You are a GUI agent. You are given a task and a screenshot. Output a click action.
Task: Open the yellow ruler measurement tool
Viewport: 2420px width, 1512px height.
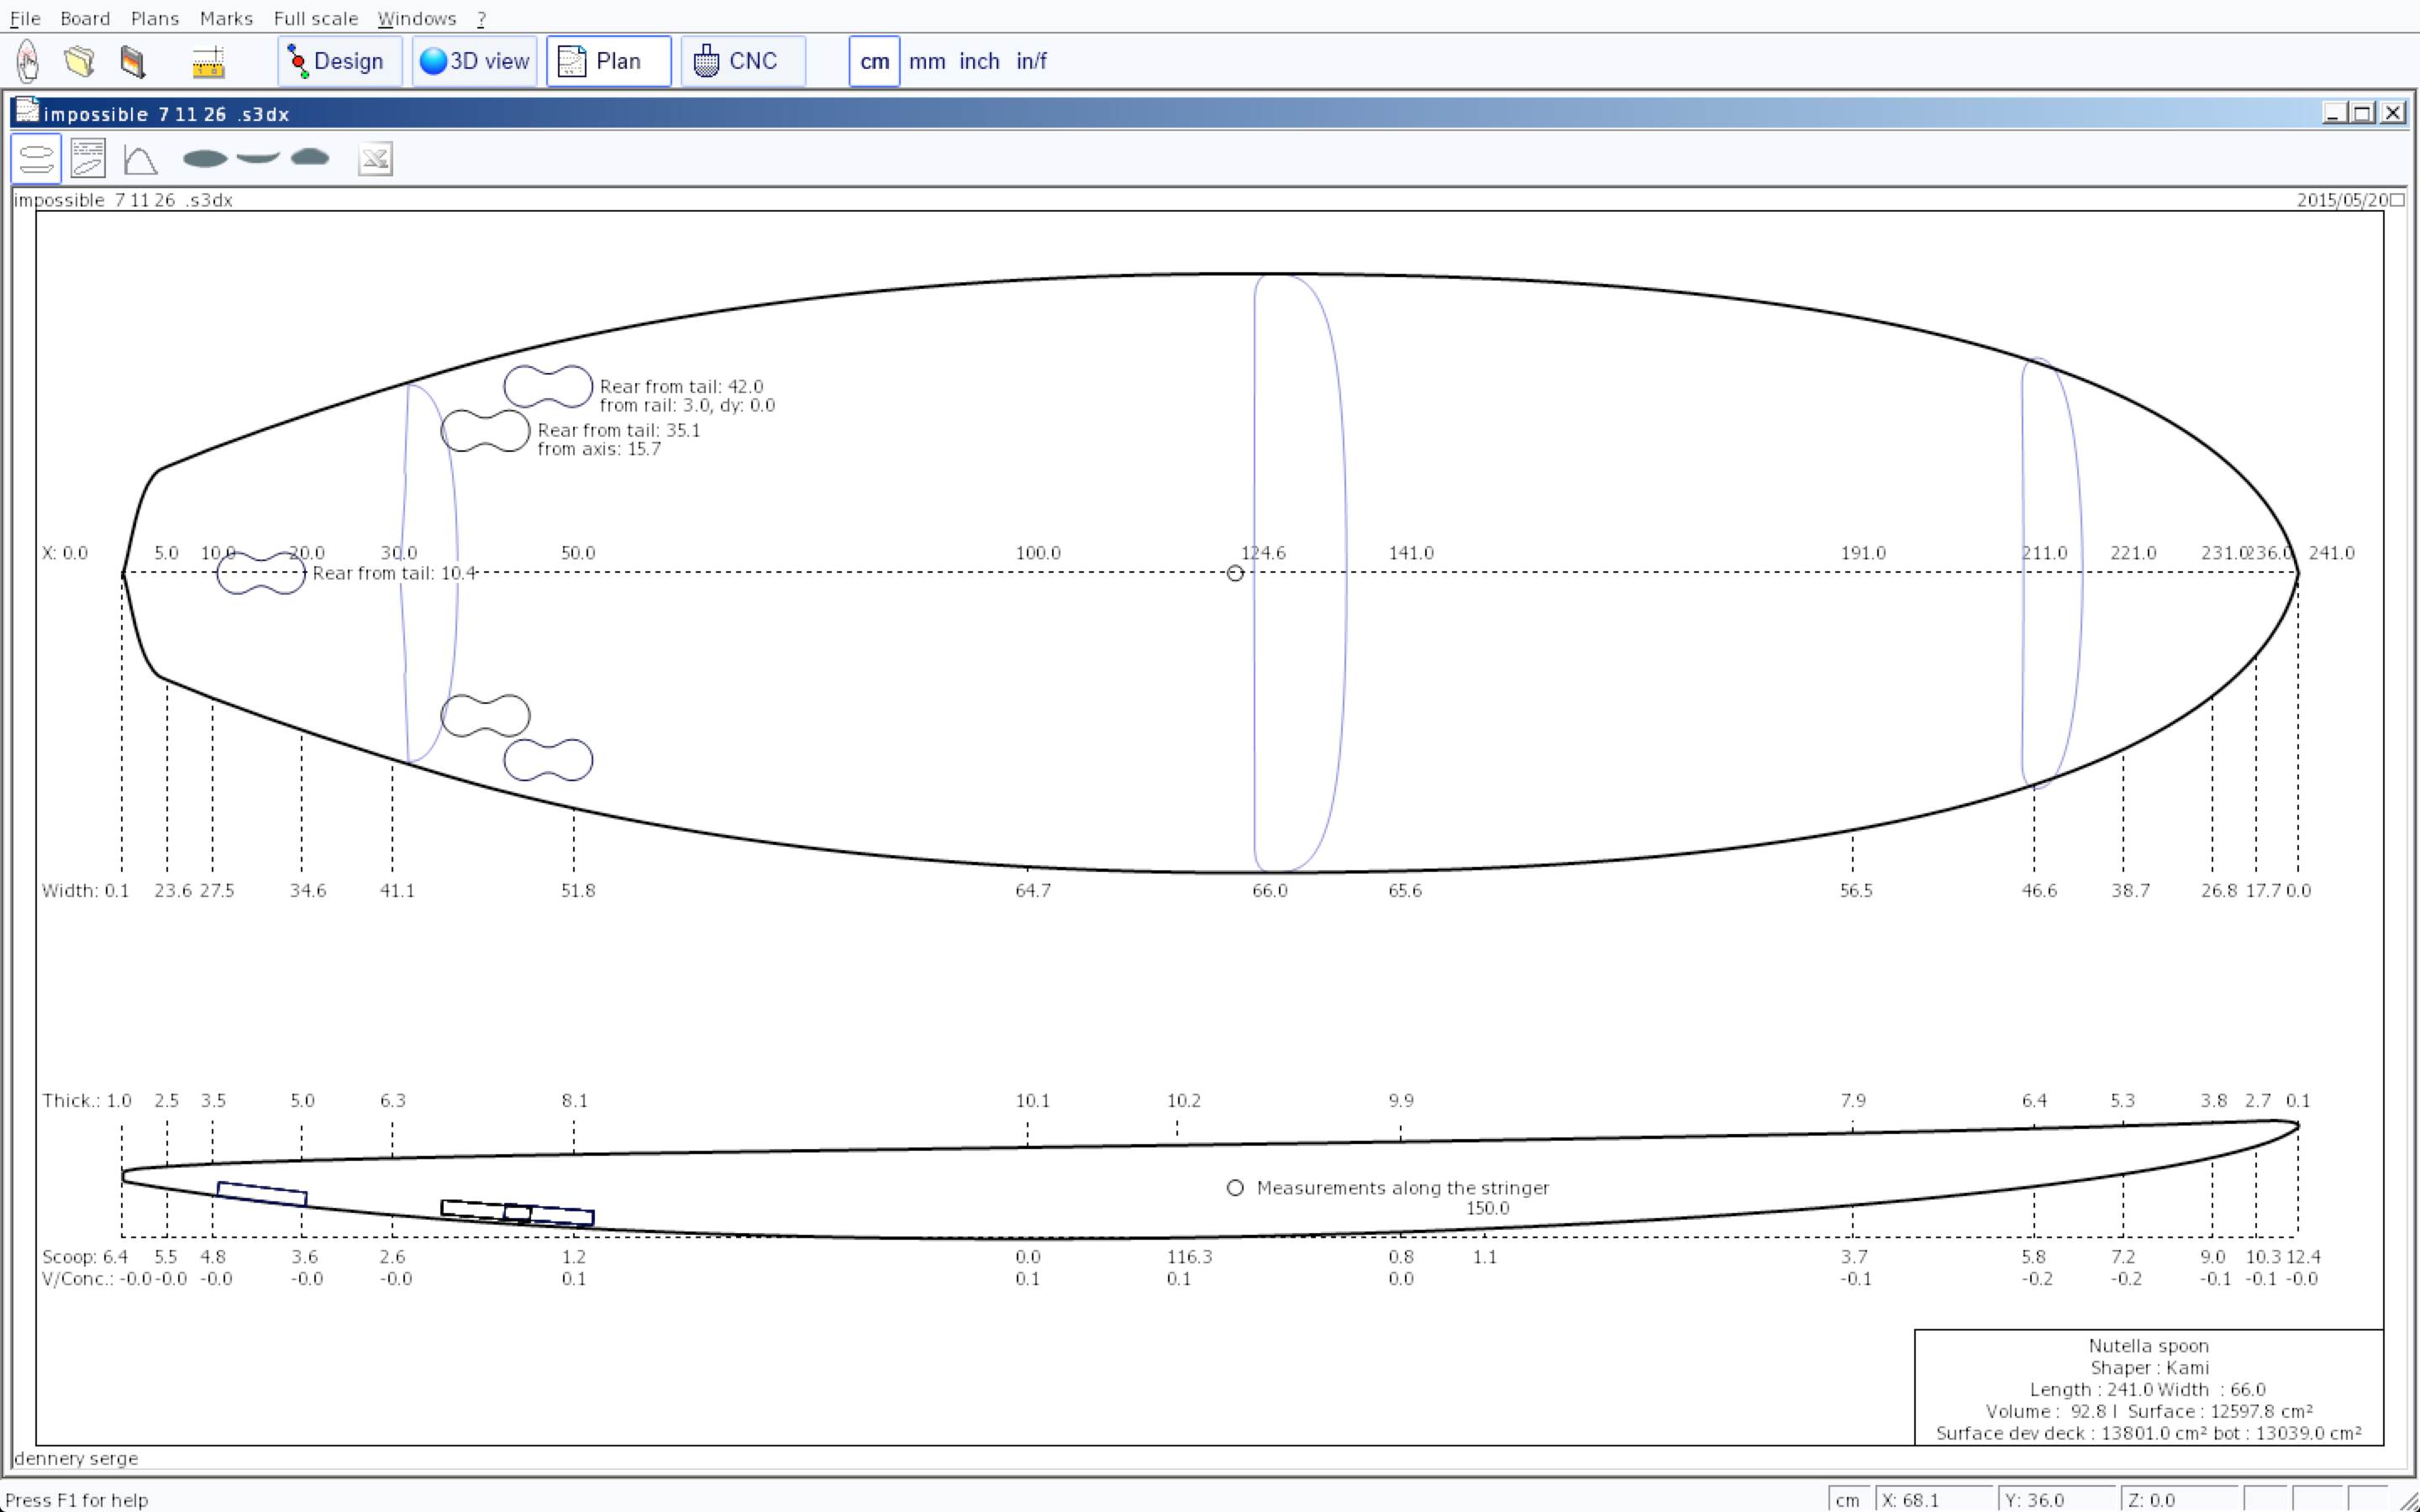pyautogui.click(x=208, y=61)
